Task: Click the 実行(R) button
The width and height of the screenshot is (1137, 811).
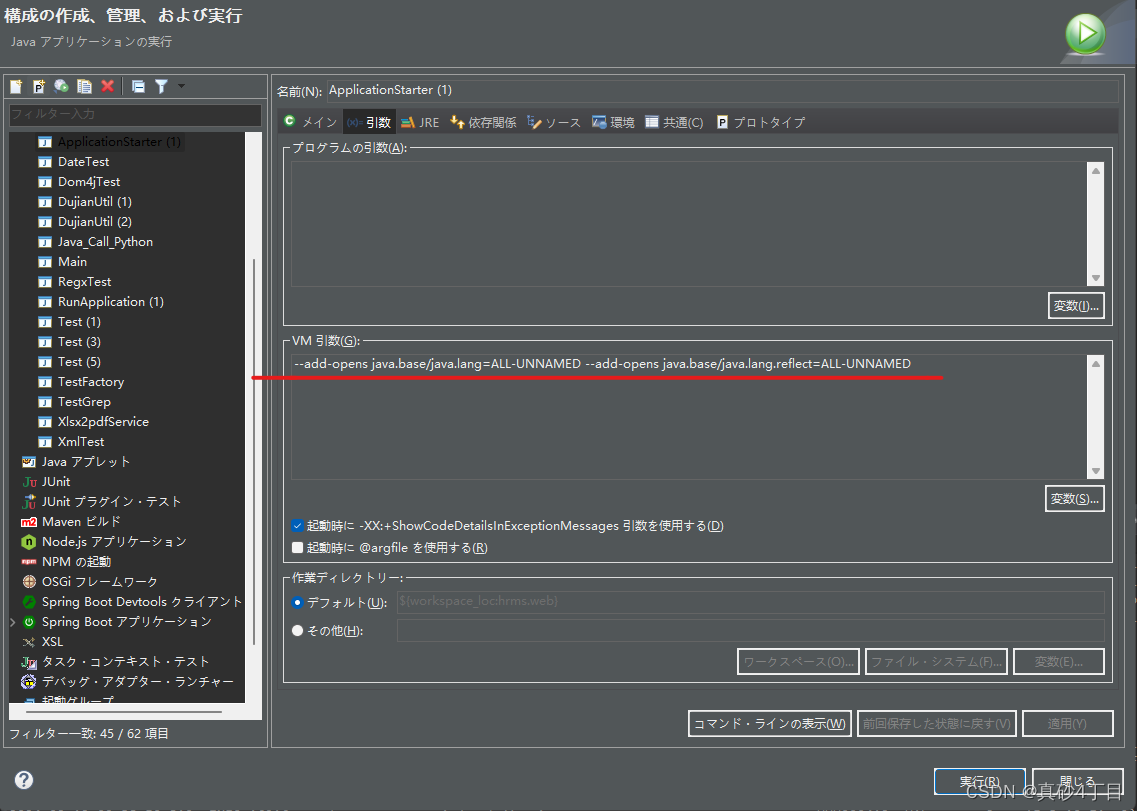Action: [980, 782]
